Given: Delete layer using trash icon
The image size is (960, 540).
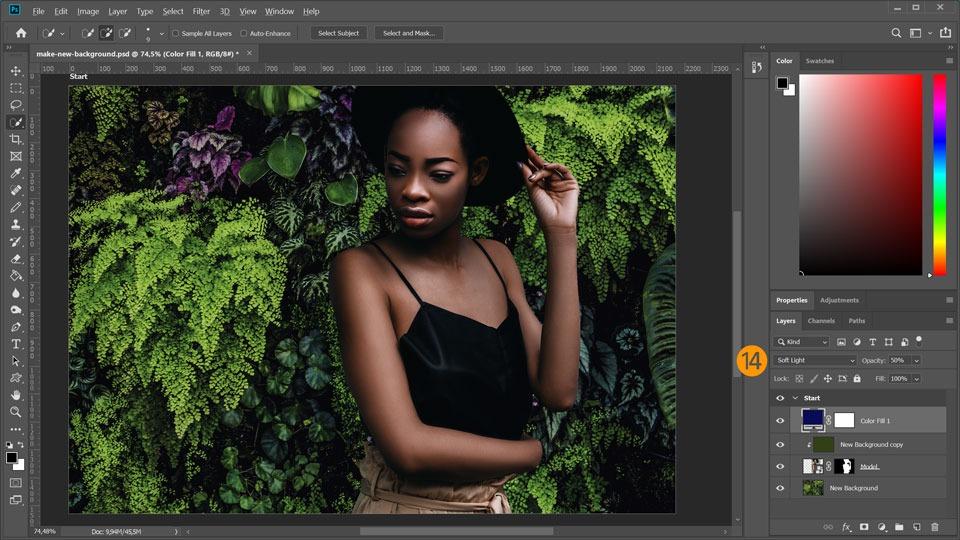Looking at the screenshot, I should tap(934, 526).
